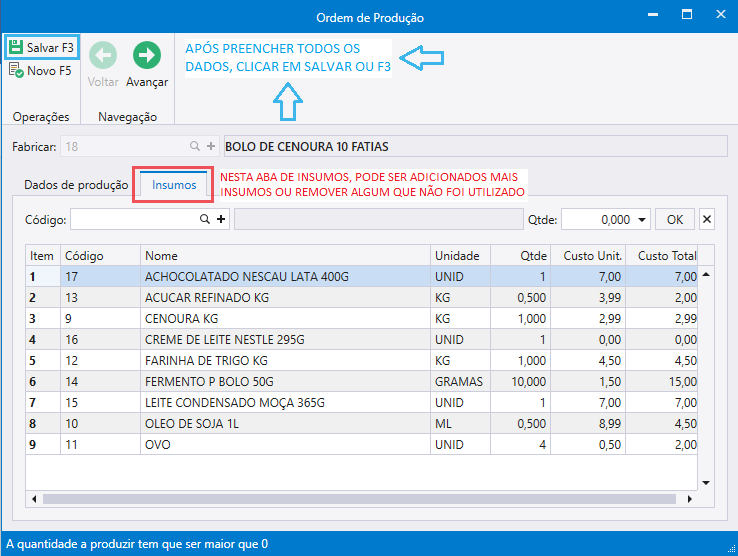Click Qtde 4 cell of OVO row
This screenshot has height=556, width=738.
(521, 444)
